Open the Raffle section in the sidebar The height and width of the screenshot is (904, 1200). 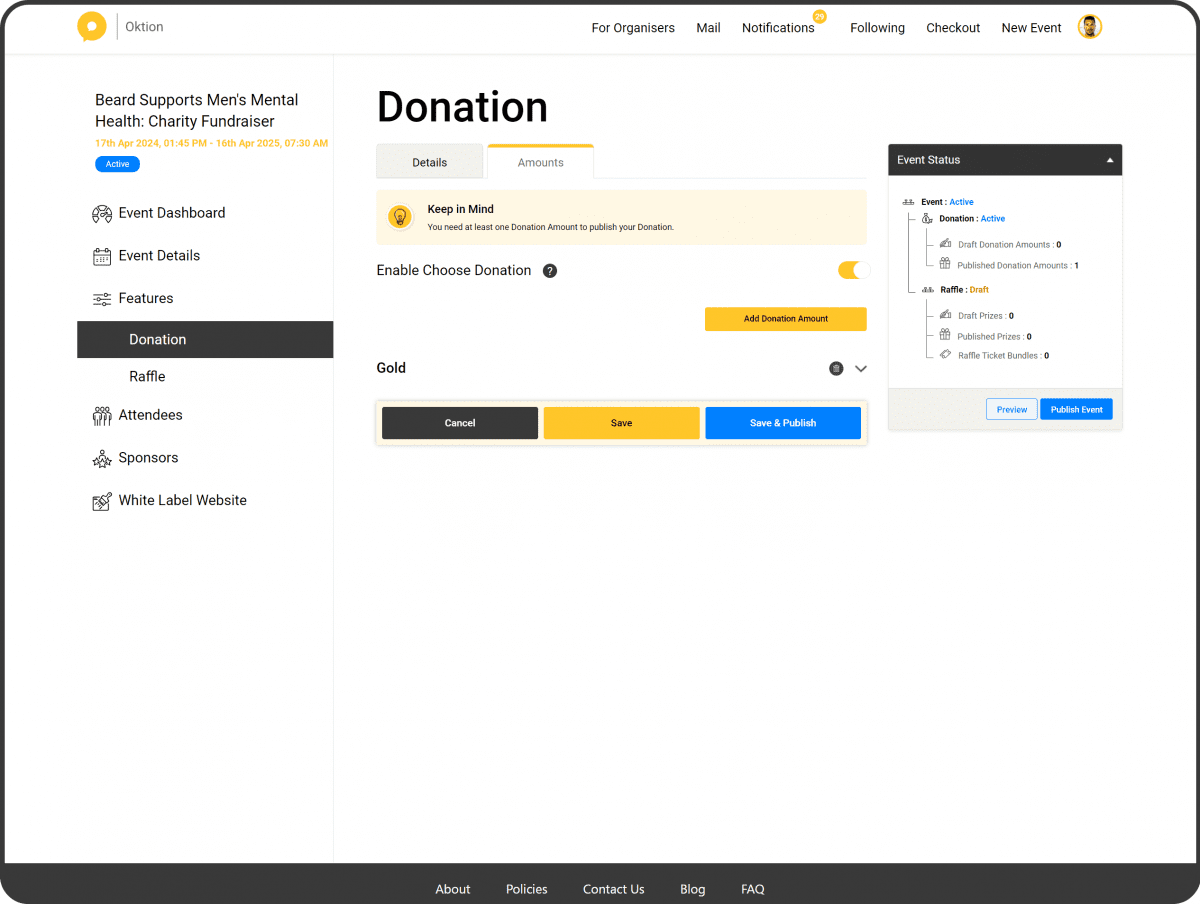(147, 376)
